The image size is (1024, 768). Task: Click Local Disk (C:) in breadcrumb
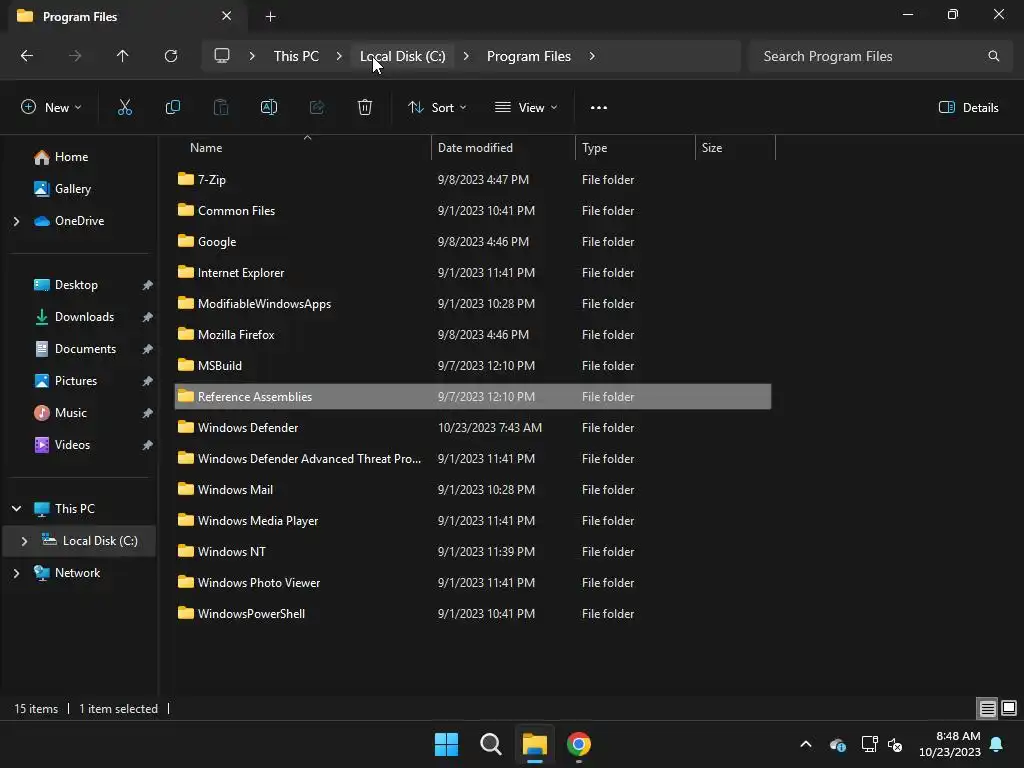point(403,56)
